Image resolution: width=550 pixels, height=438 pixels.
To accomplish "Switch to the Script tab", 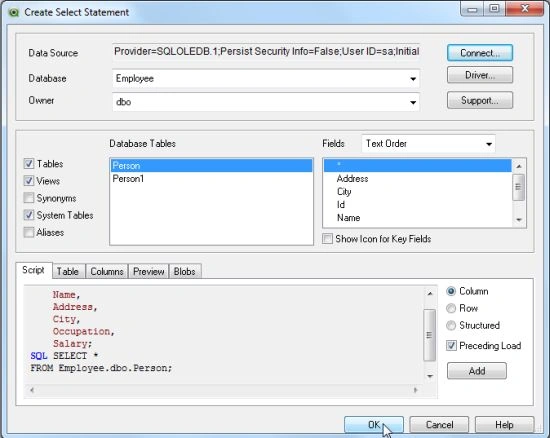I will click(33, 270).
